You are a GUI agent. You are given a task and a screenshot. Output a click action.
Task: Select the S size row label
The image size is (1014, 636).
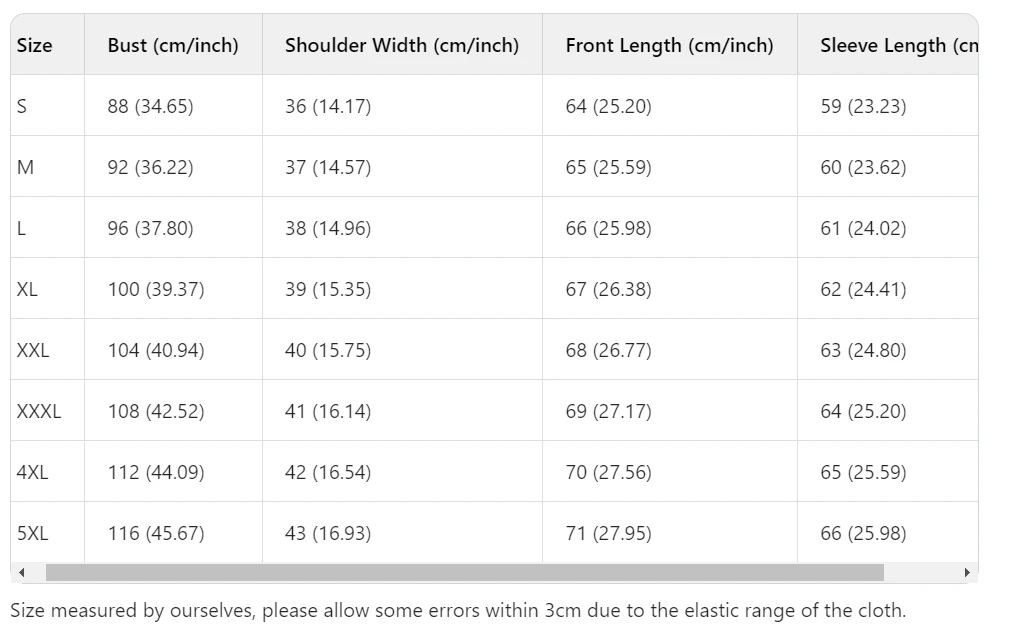click(22, 106)
